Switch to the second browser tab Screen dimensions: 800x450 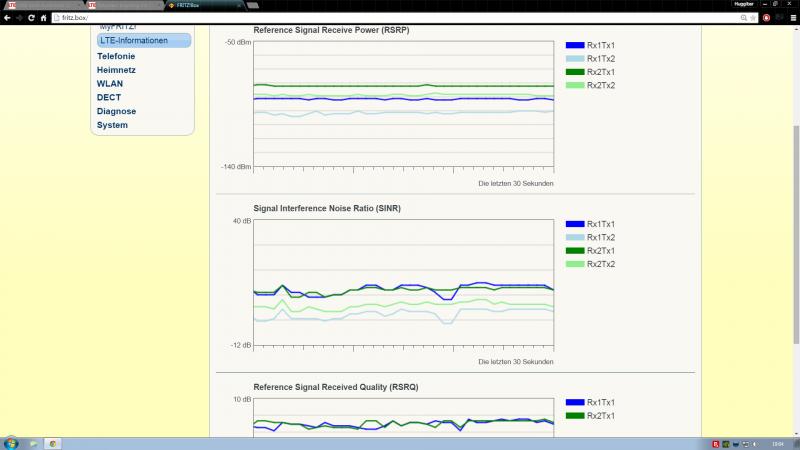pos(125,5)
